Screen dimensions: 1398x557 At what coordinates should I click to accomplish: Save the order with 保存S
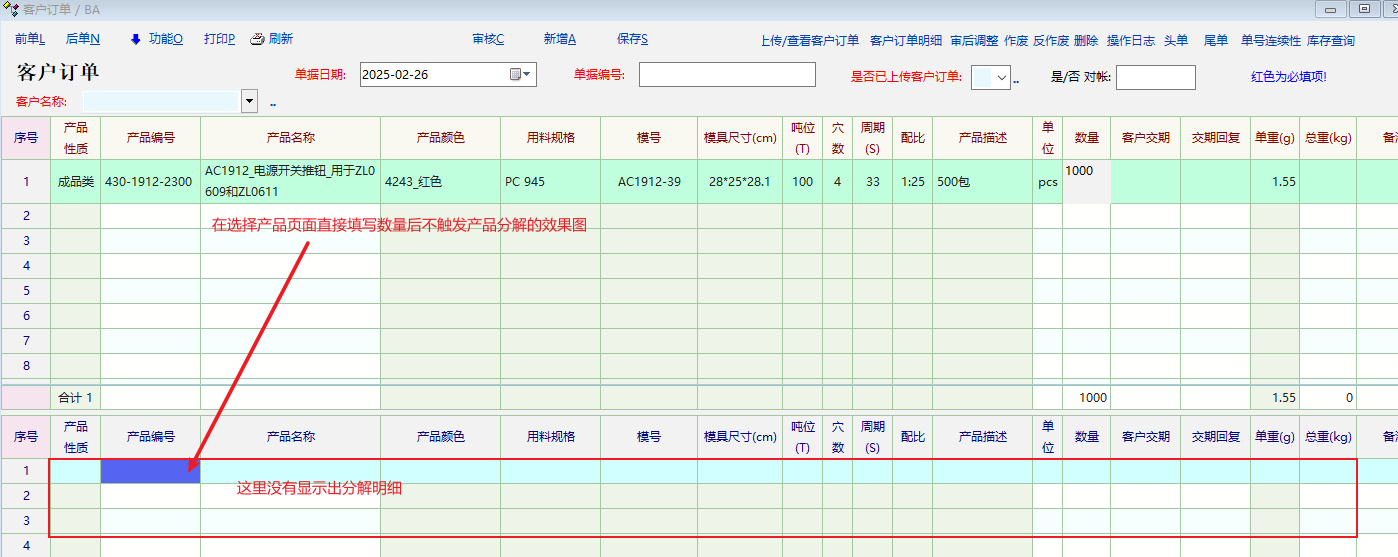pyautogui.click(x=632, y=39)
